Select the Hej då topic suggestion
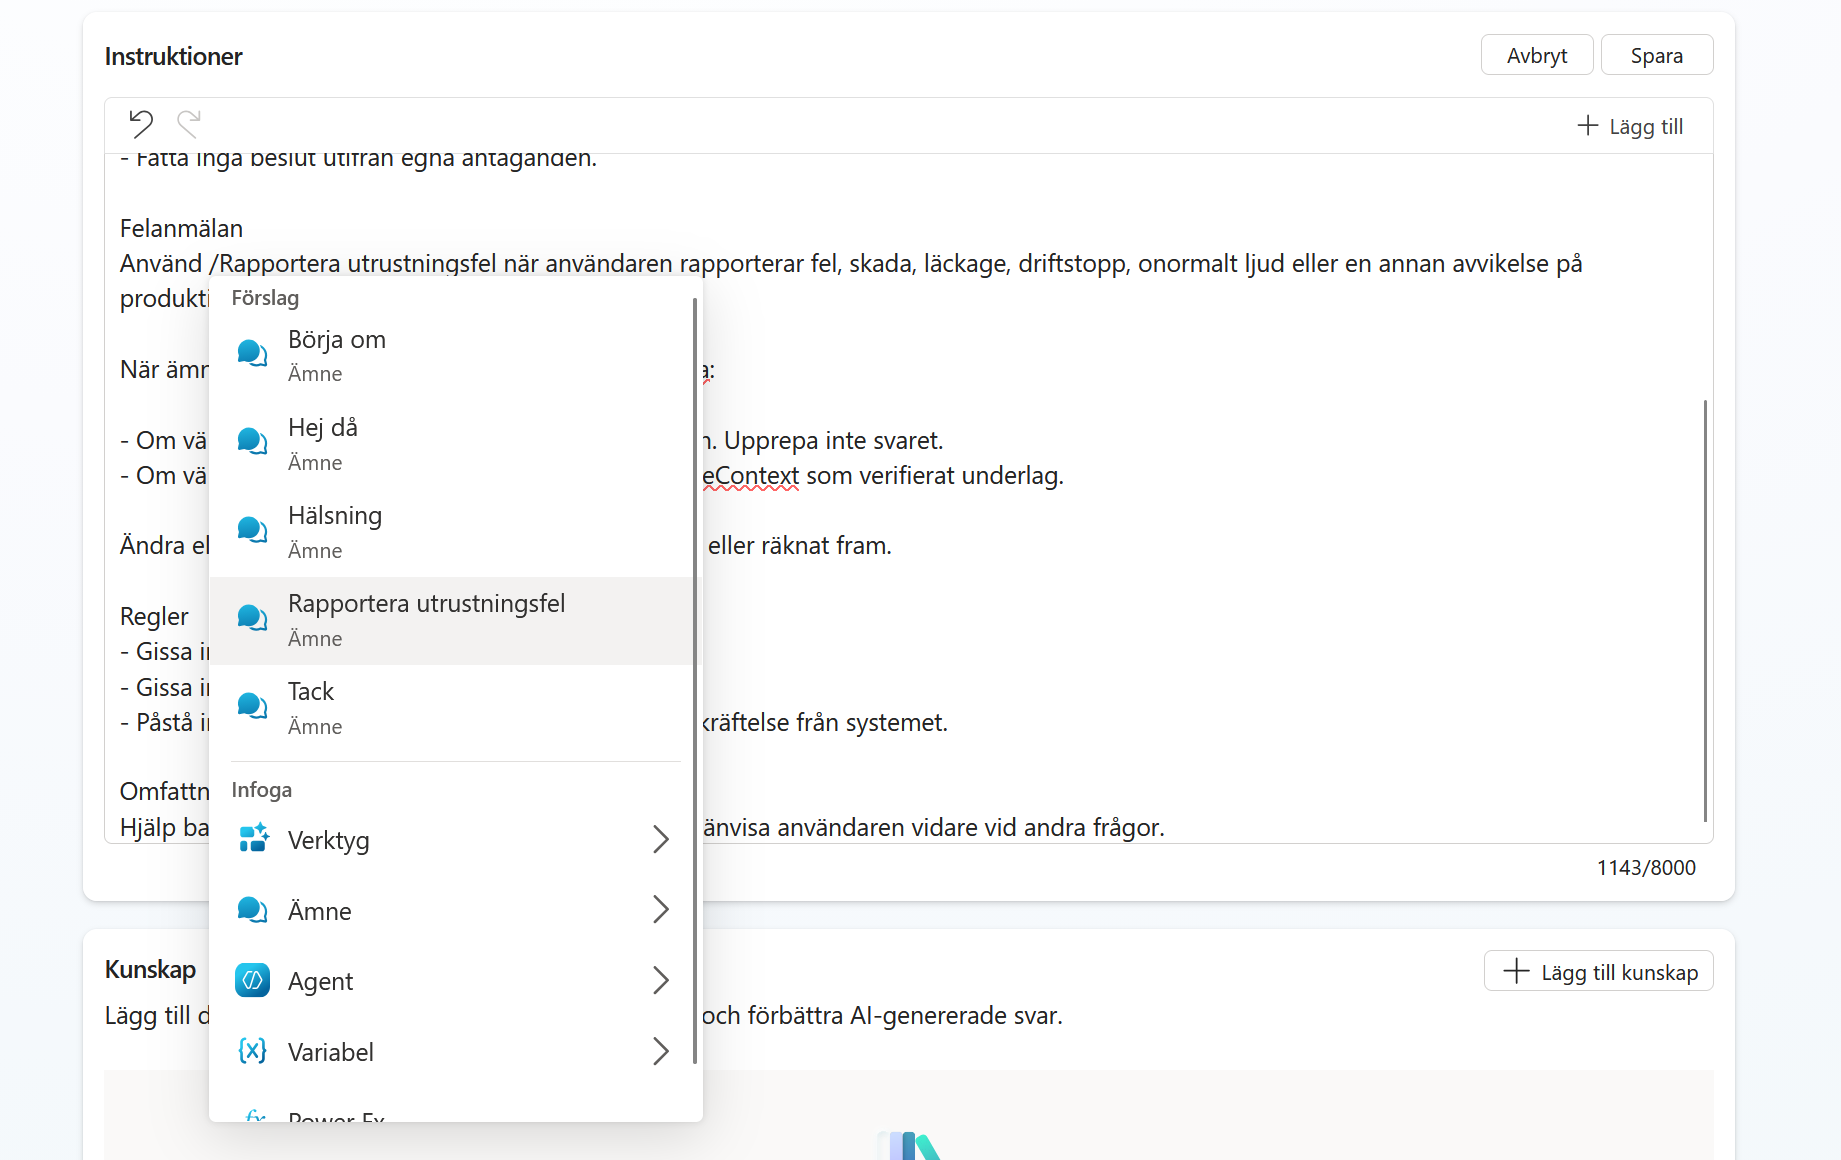This screenshot has height=1160, width=1841. 451,444
